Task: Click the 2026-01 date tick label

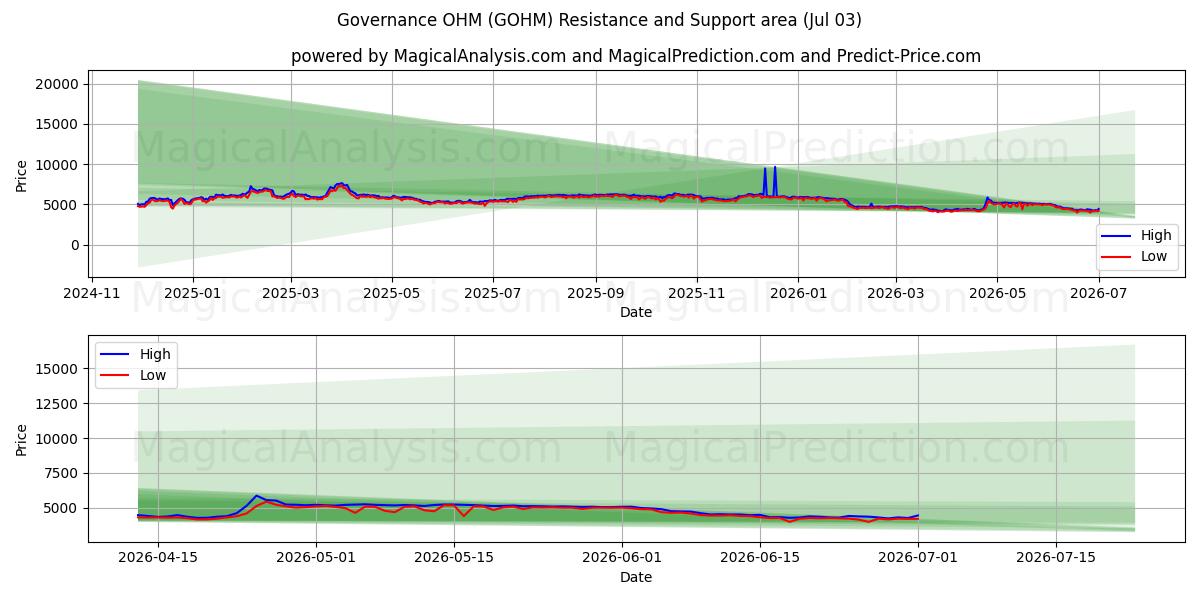Action: 798,293
